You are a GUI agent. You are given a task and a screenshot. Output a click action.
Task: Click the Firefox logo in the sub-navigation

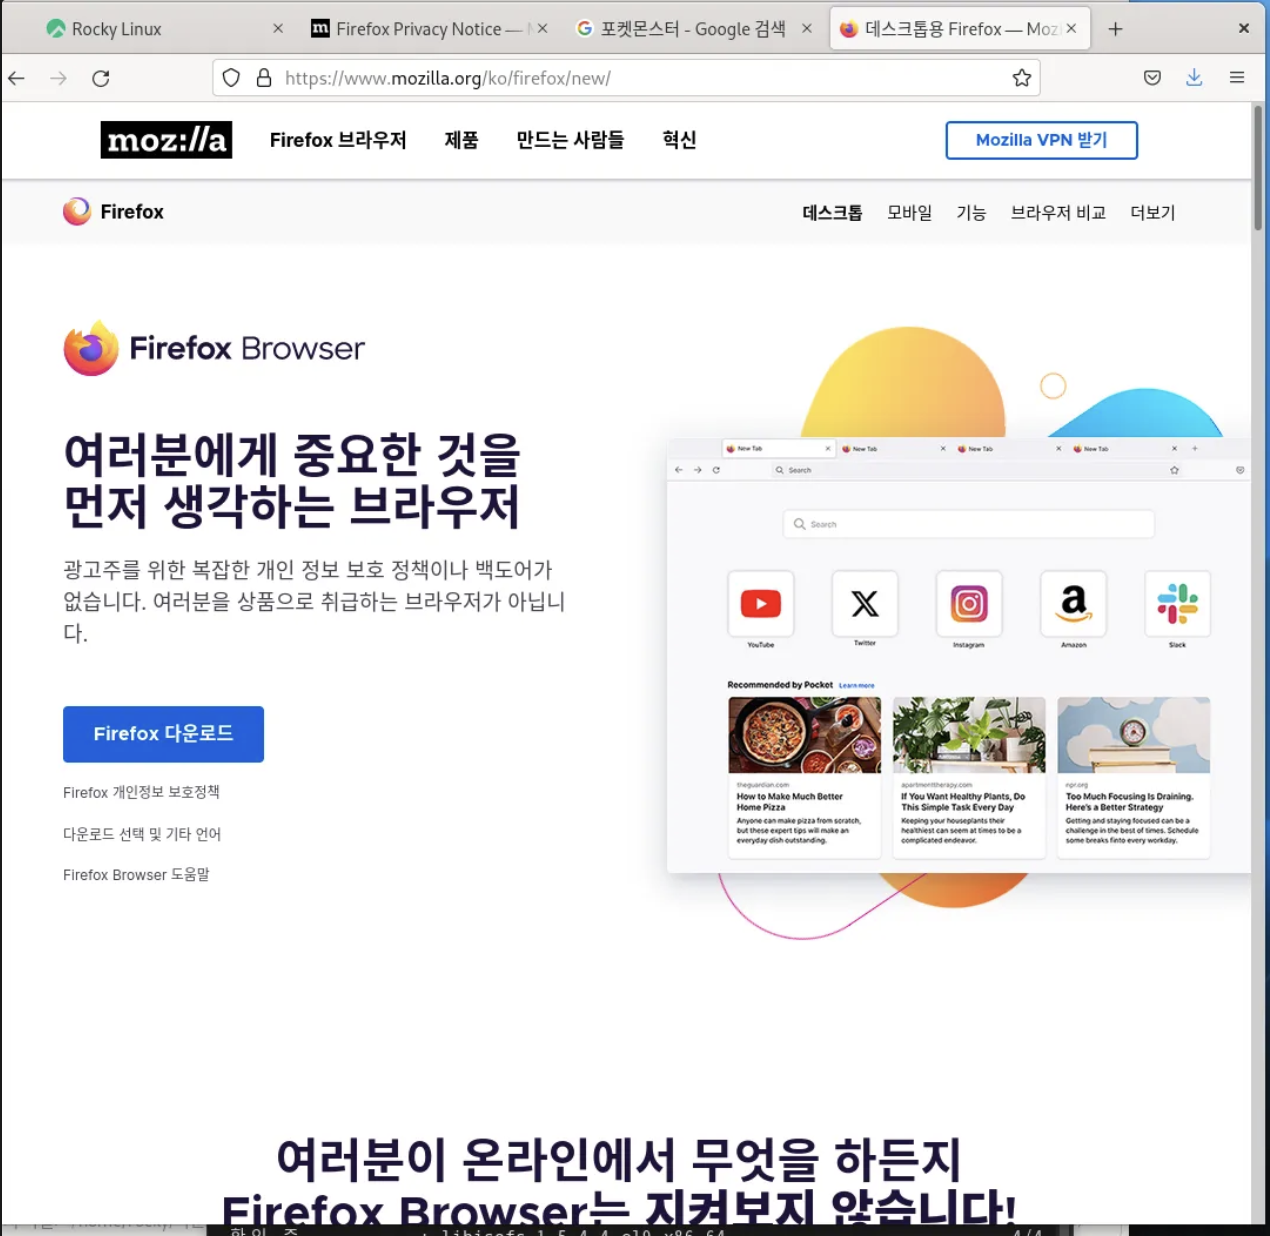(x=113, y=212)
